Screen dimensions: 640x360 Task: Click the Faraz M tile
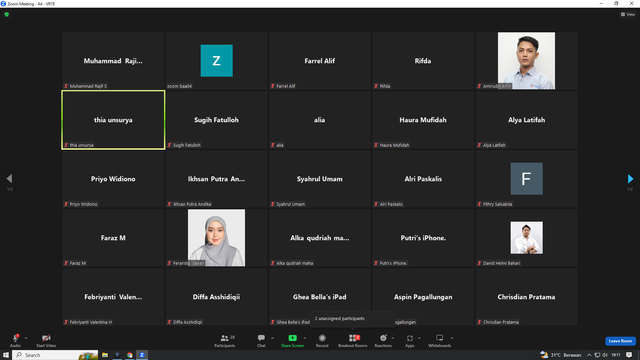pos(113,238)
